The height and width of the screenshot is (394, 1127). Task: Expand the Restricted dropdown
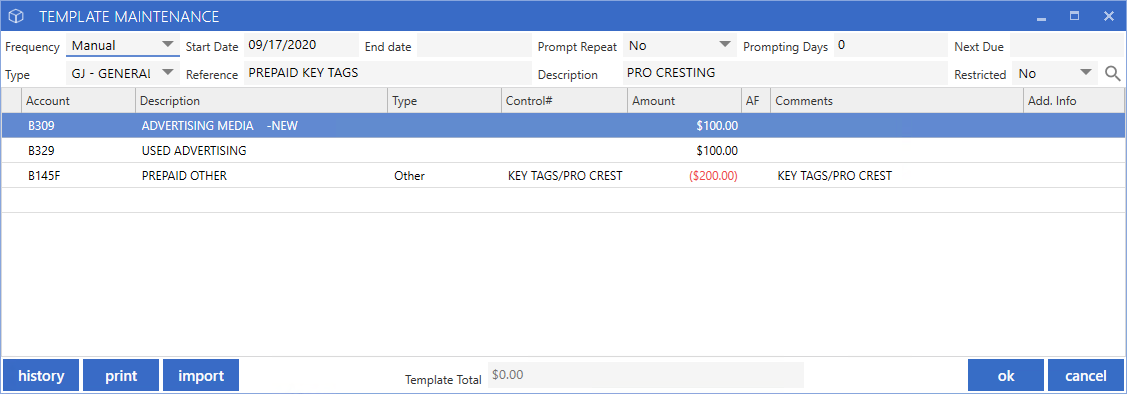[1055, 73]
